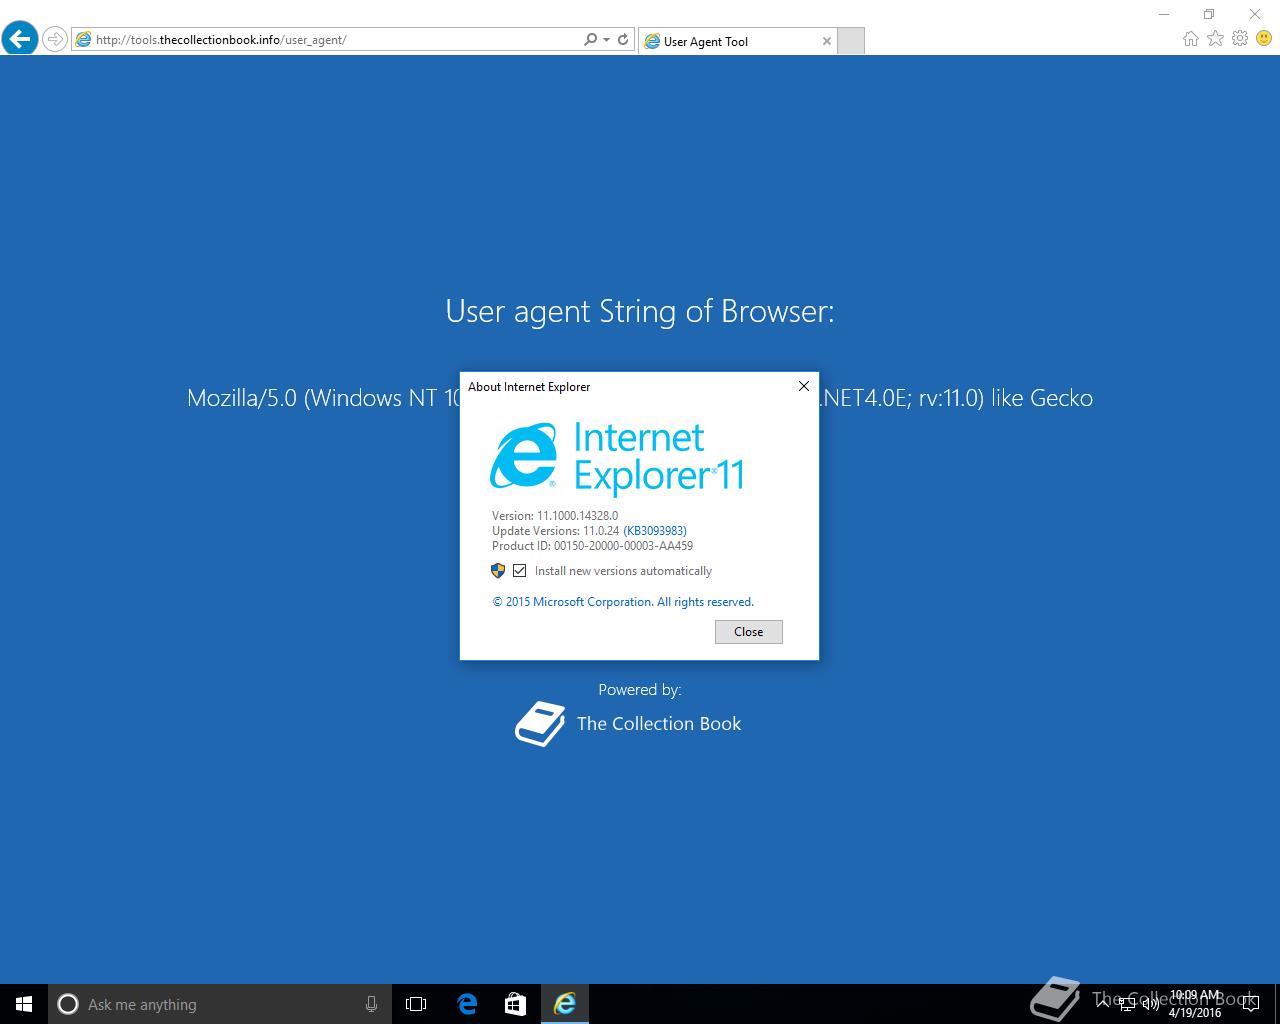
Task: Click the Ask me anything search box
Action: click(x=220, y=1004)
